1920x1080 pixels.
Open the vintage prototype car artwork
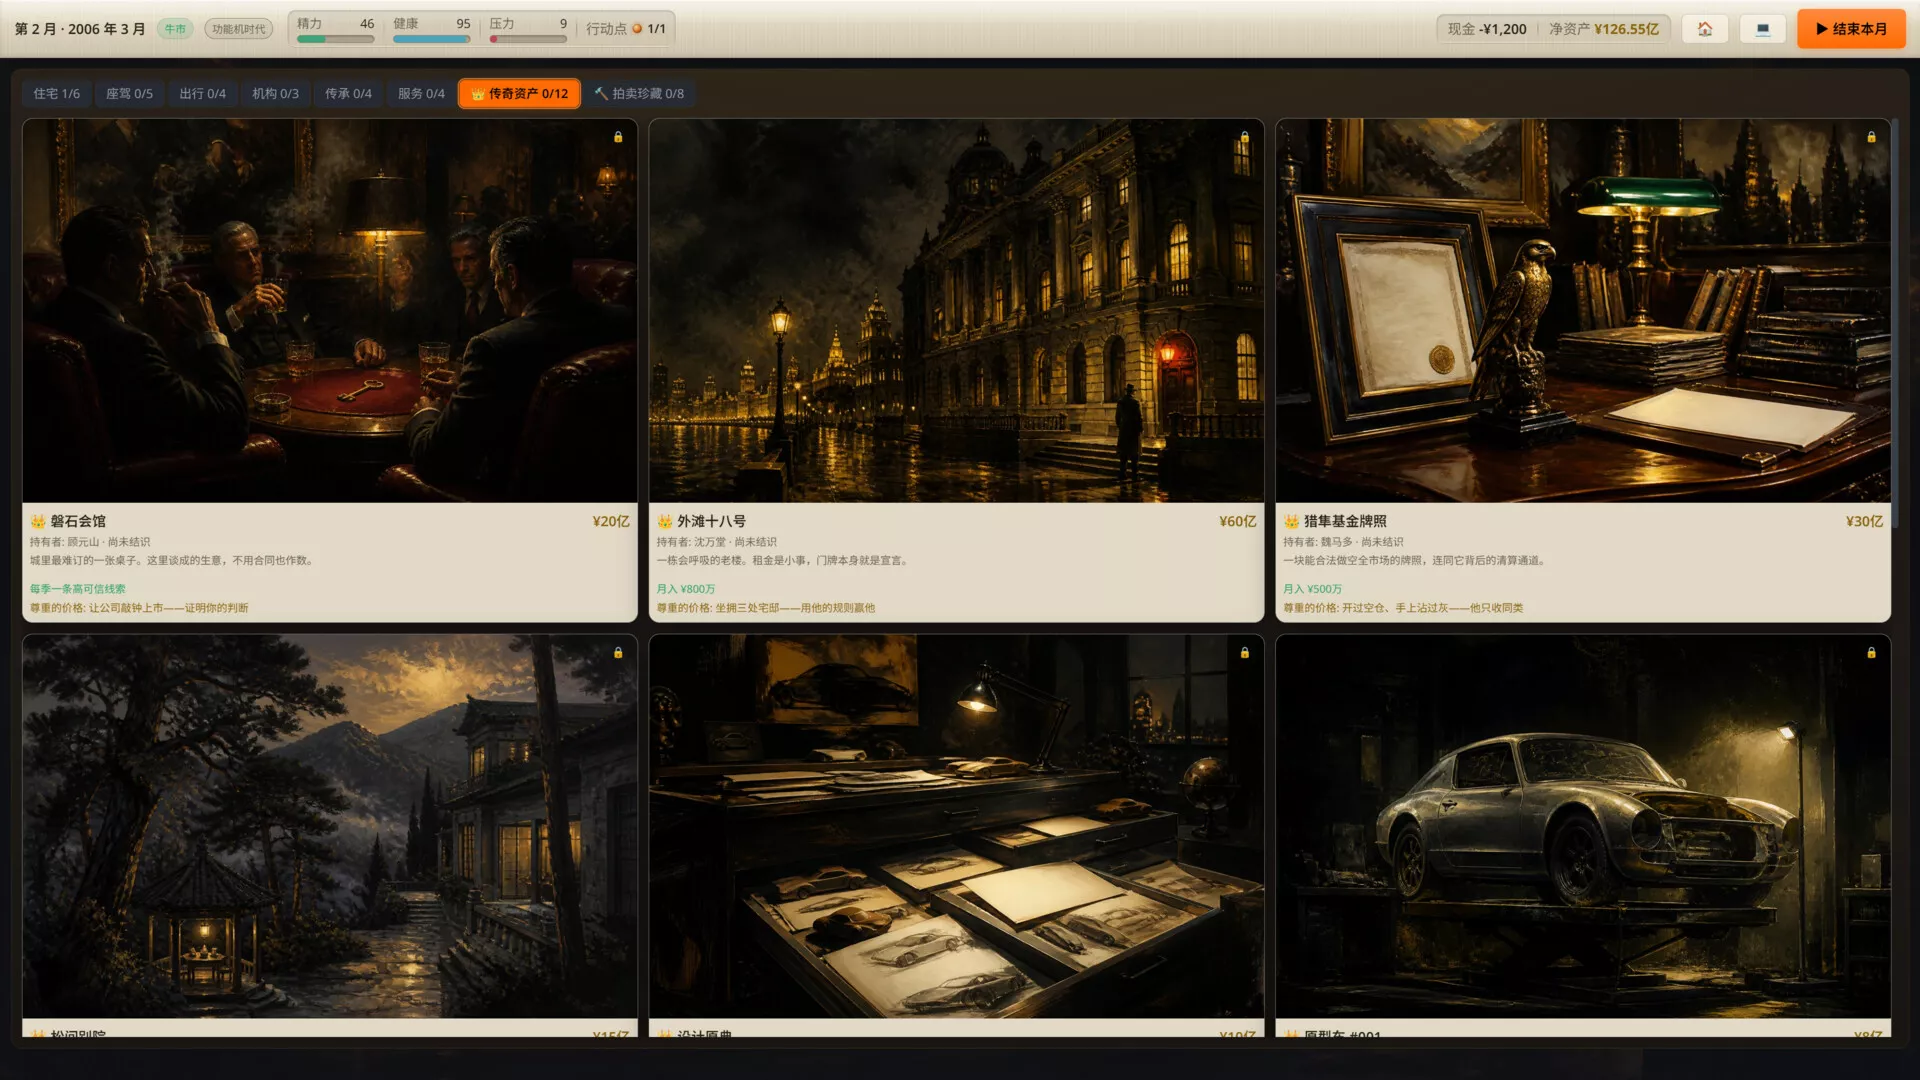(x=1583, y=826)
